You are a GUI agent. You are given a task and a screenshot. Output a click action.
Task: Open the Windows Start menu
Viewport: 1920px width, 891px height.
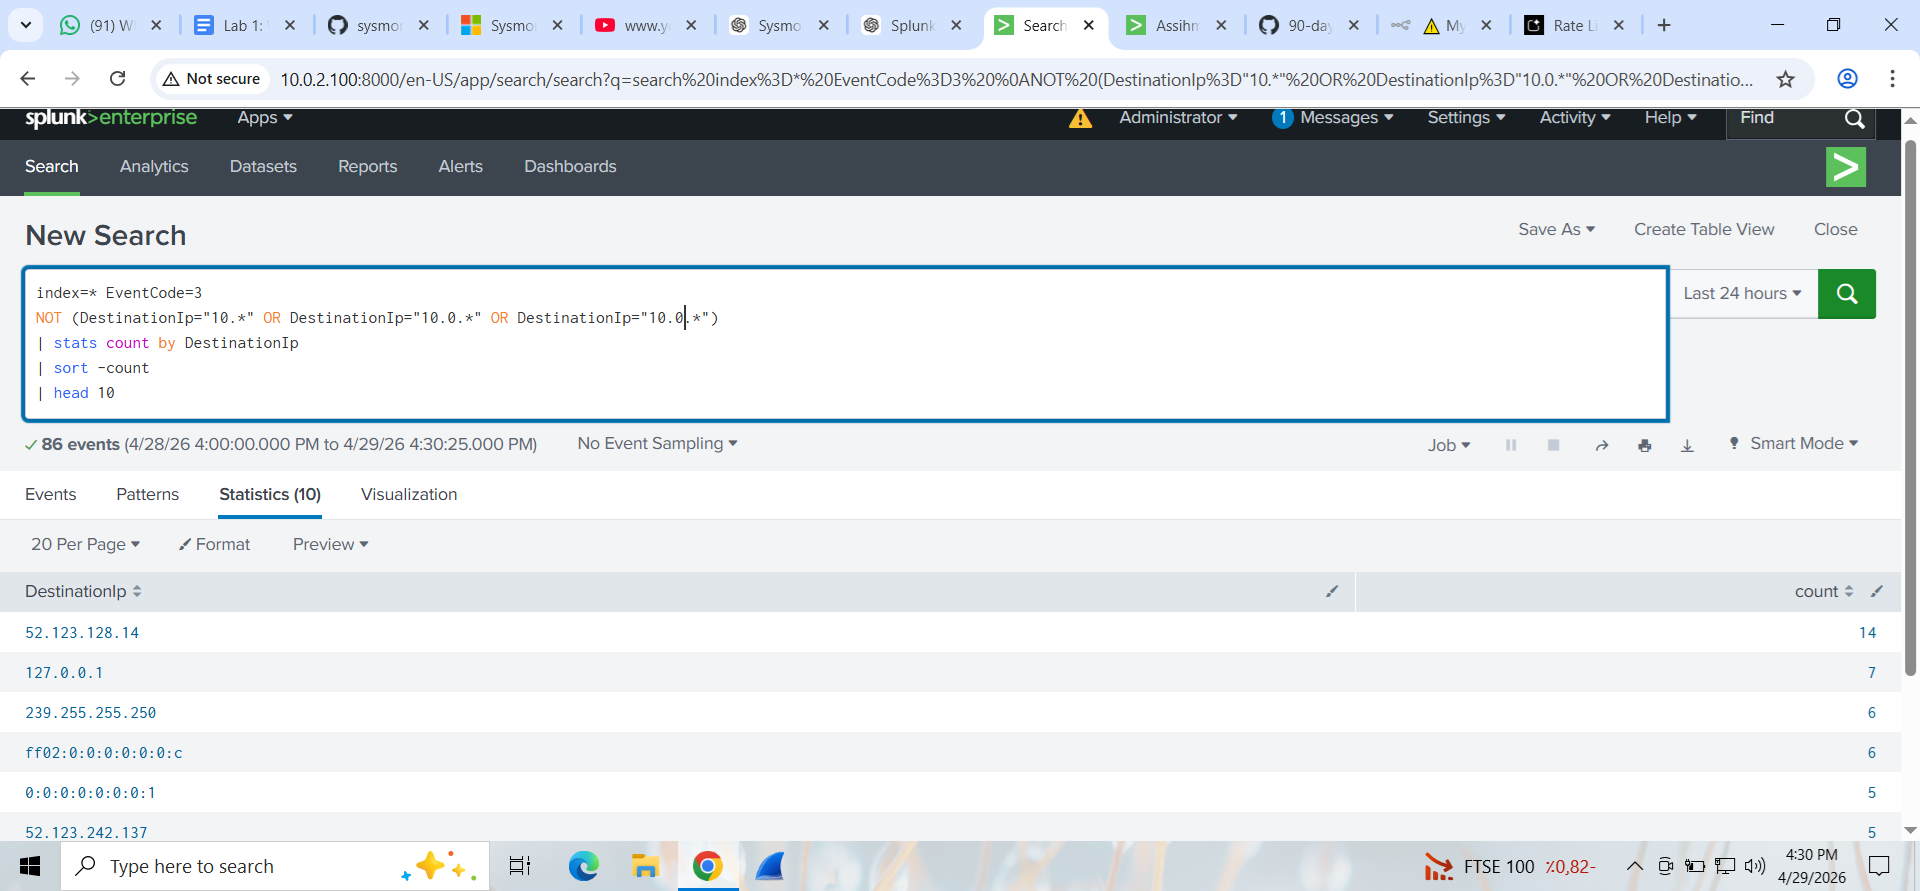(x=30, y=866)
